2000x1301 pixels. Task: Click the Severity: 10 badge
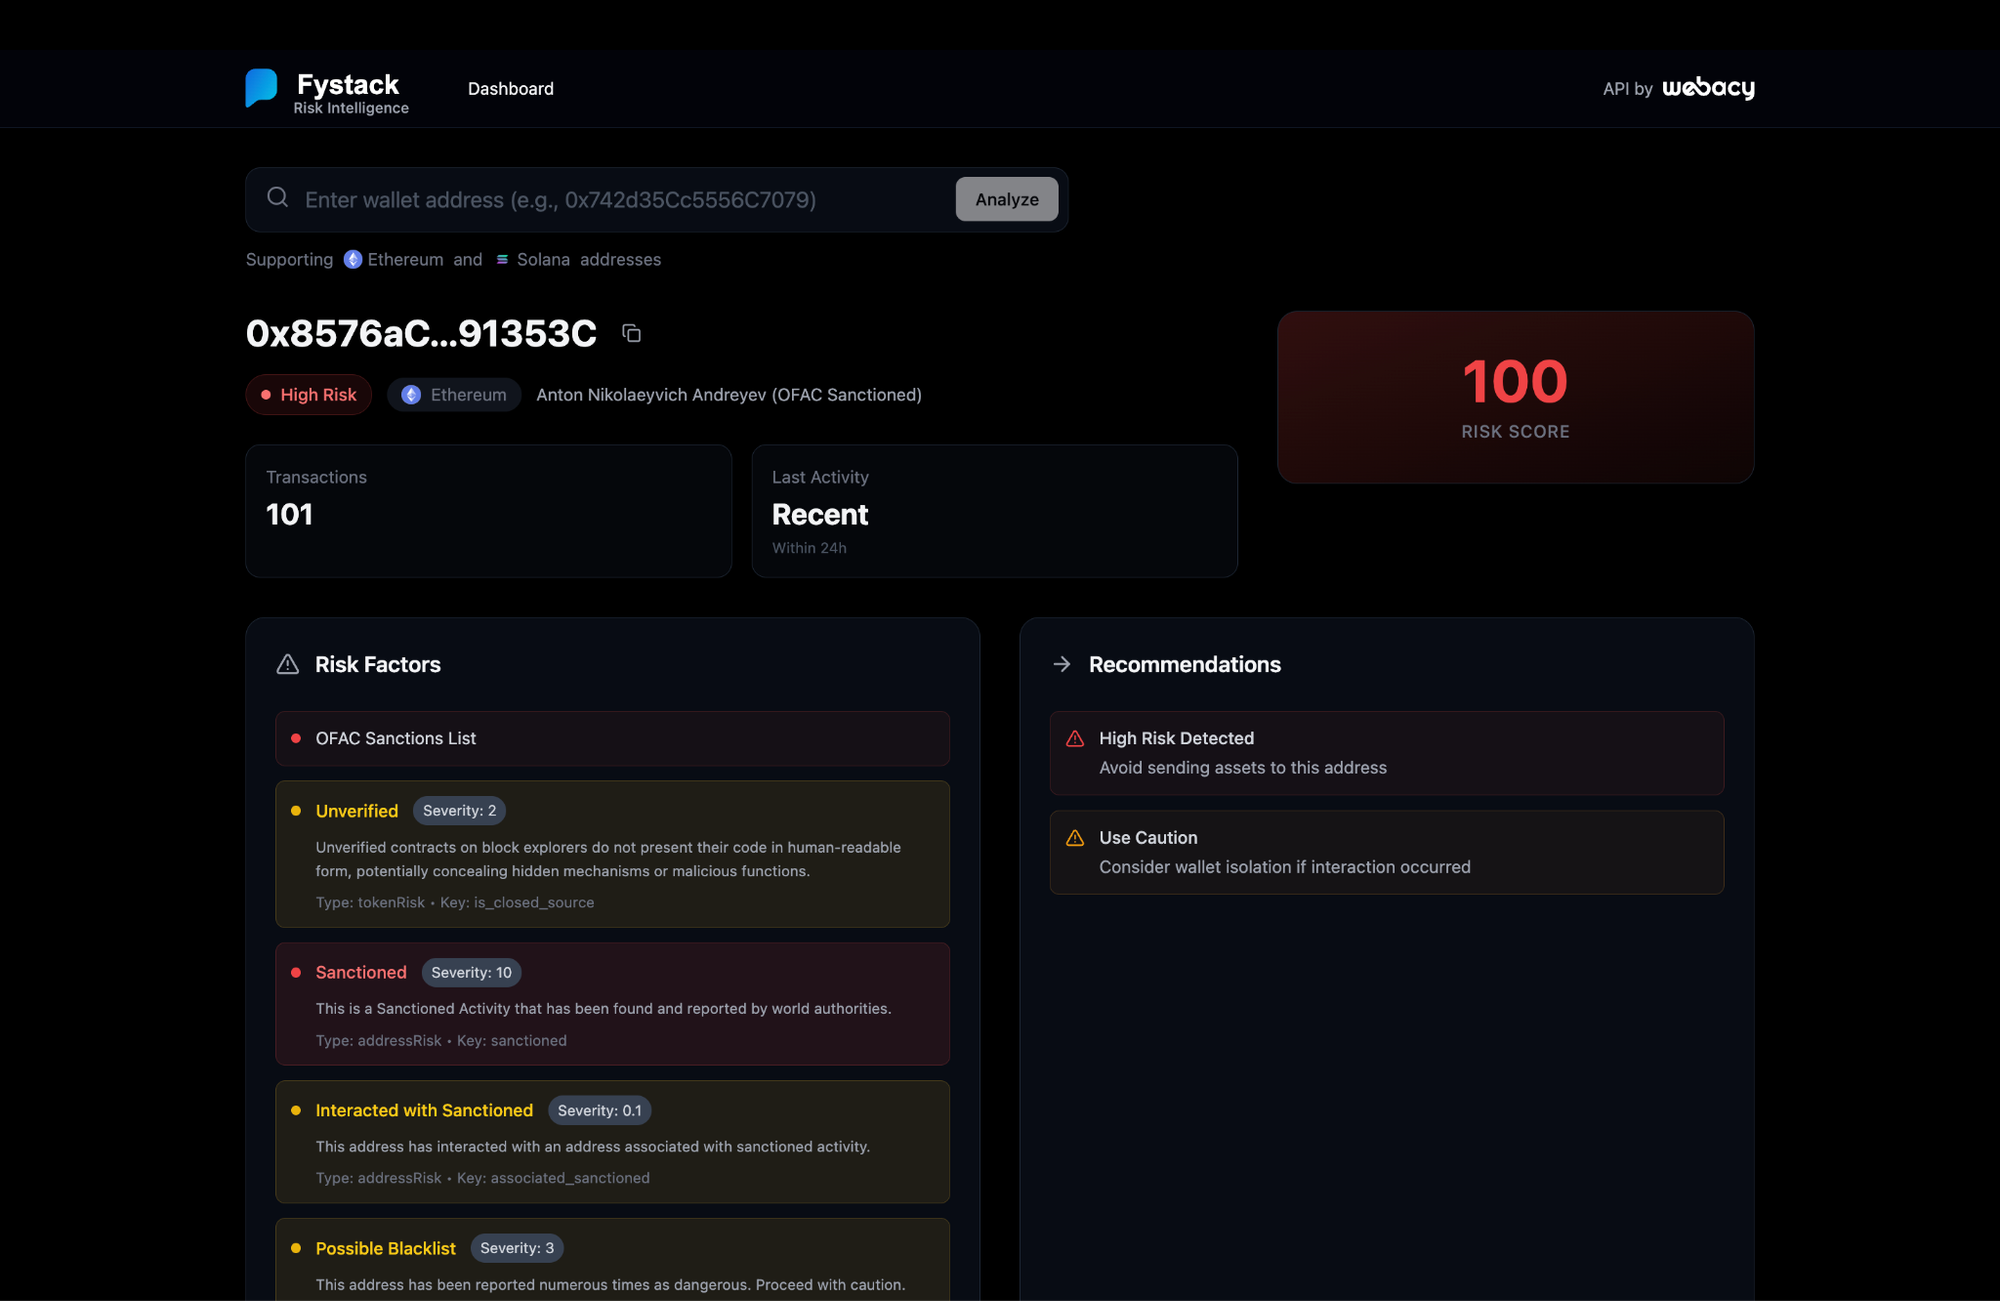click(x=471, y=972)
